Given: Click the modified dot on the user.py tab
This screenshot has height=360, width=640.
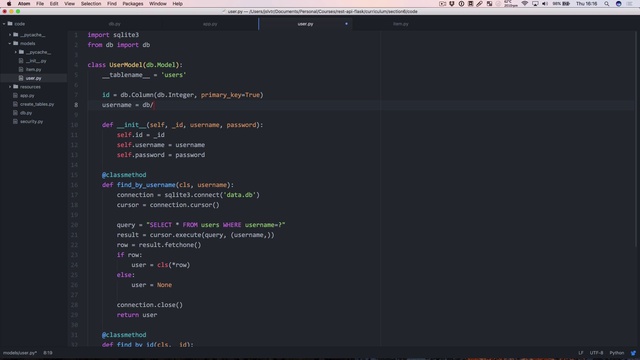Looking at the screenshot, I should (347, 24).
